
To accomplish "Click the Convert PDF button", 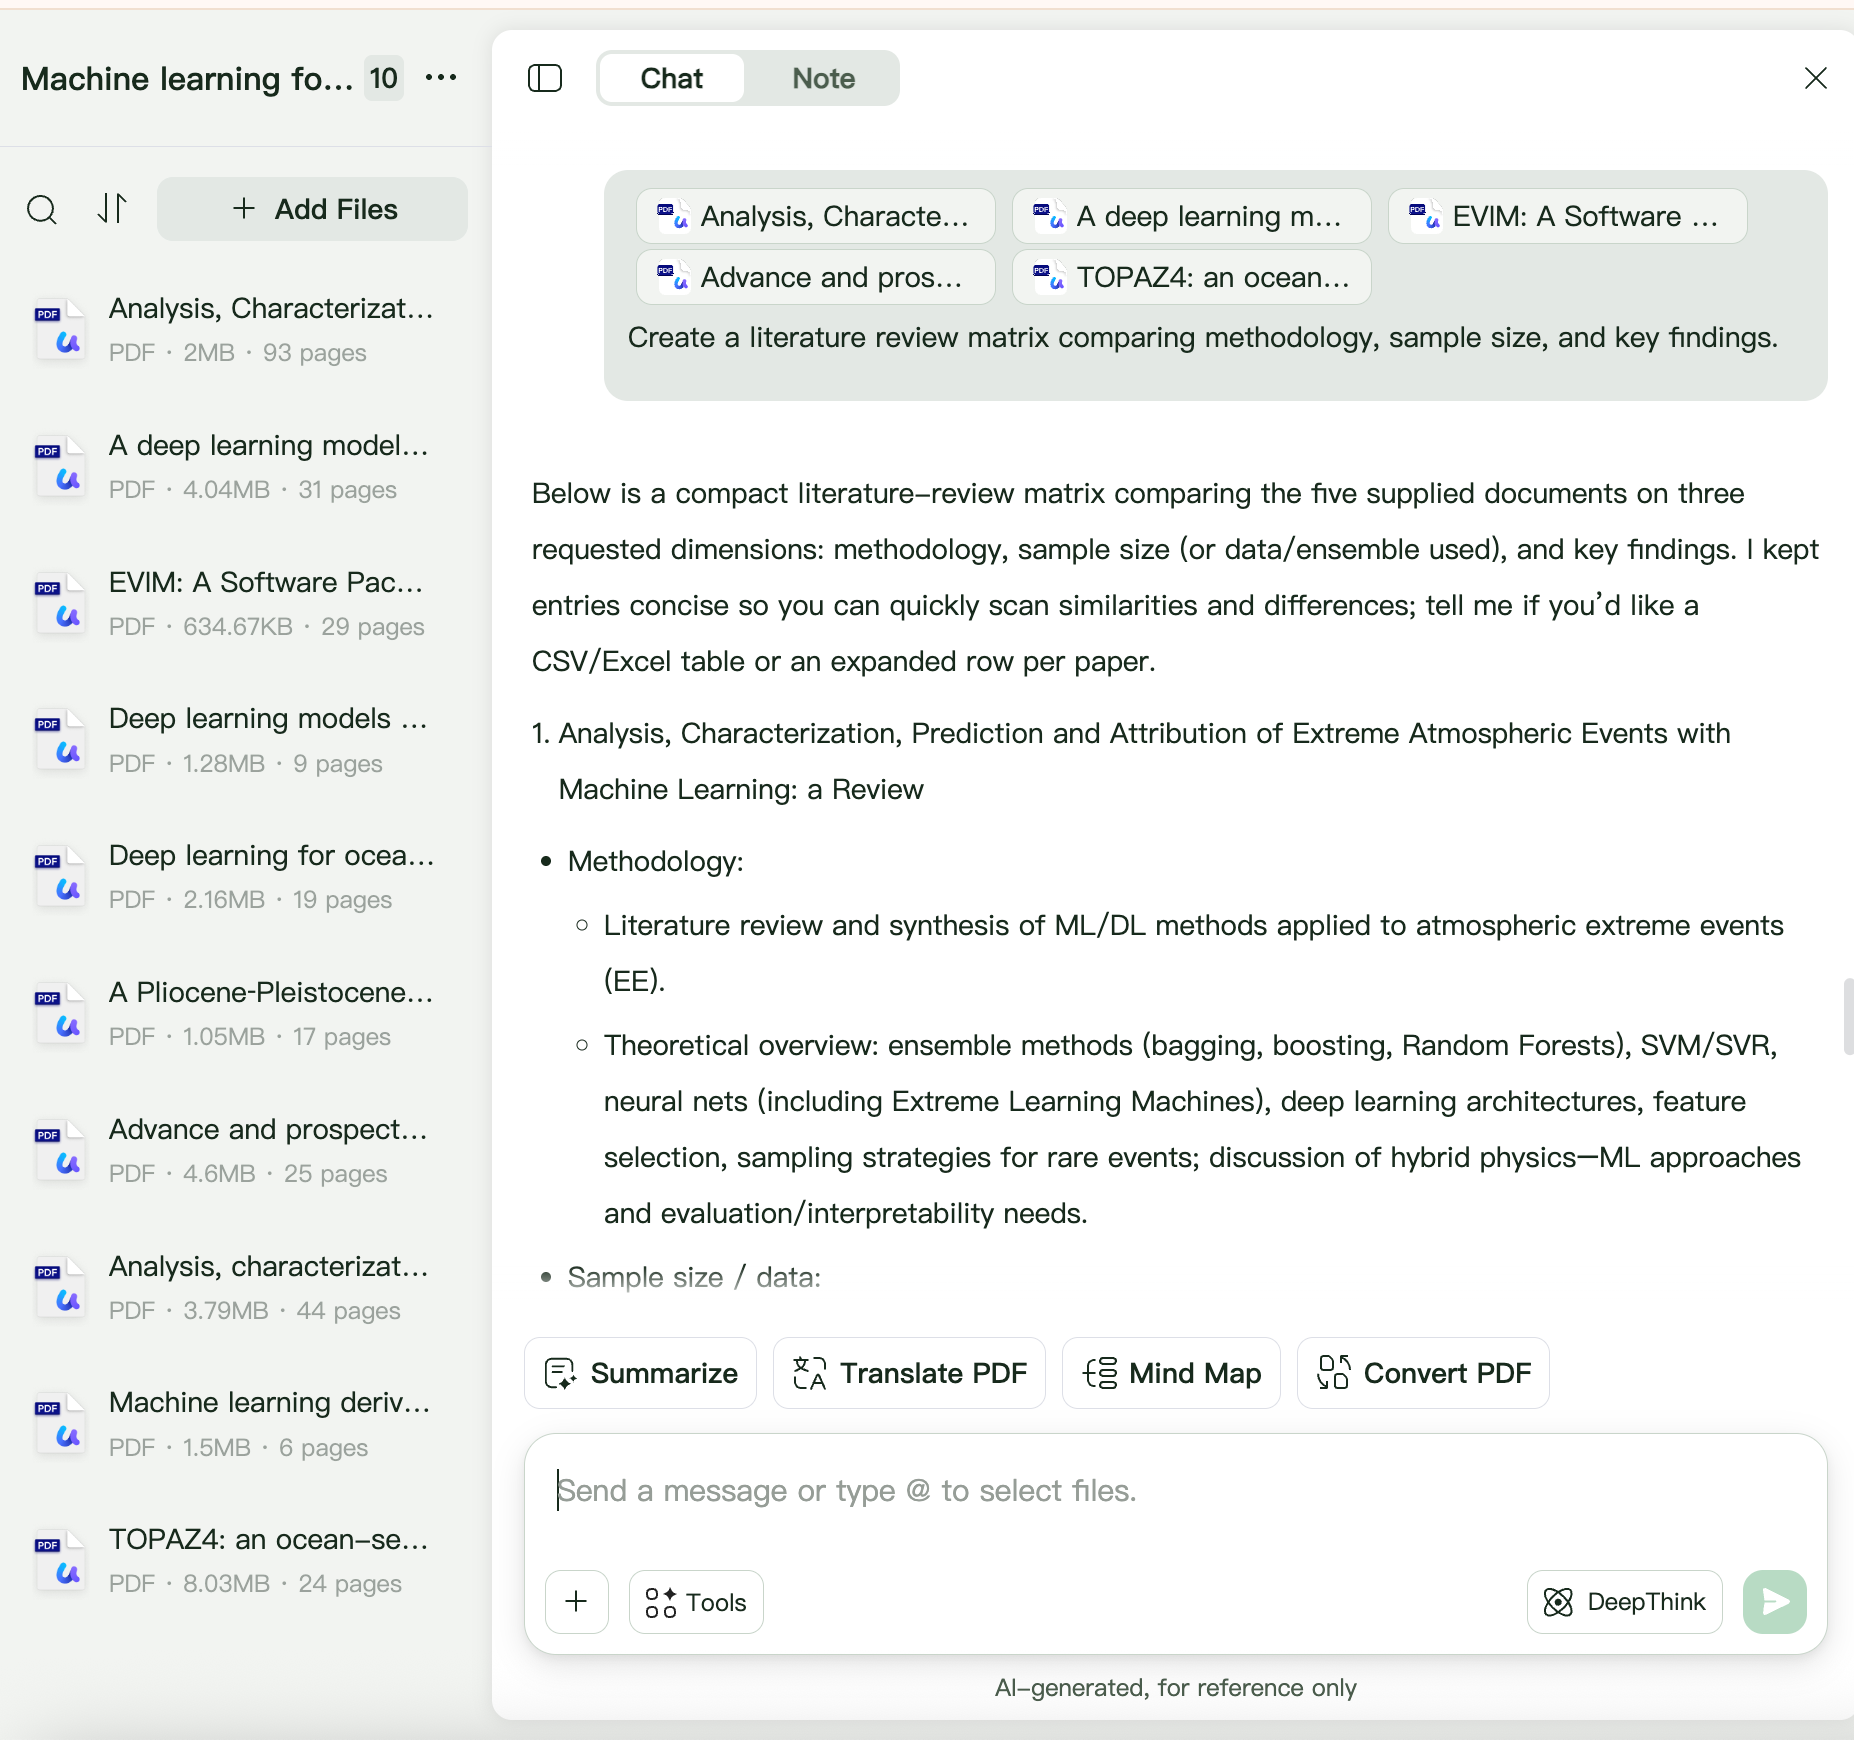I will click(1423, 1373).
